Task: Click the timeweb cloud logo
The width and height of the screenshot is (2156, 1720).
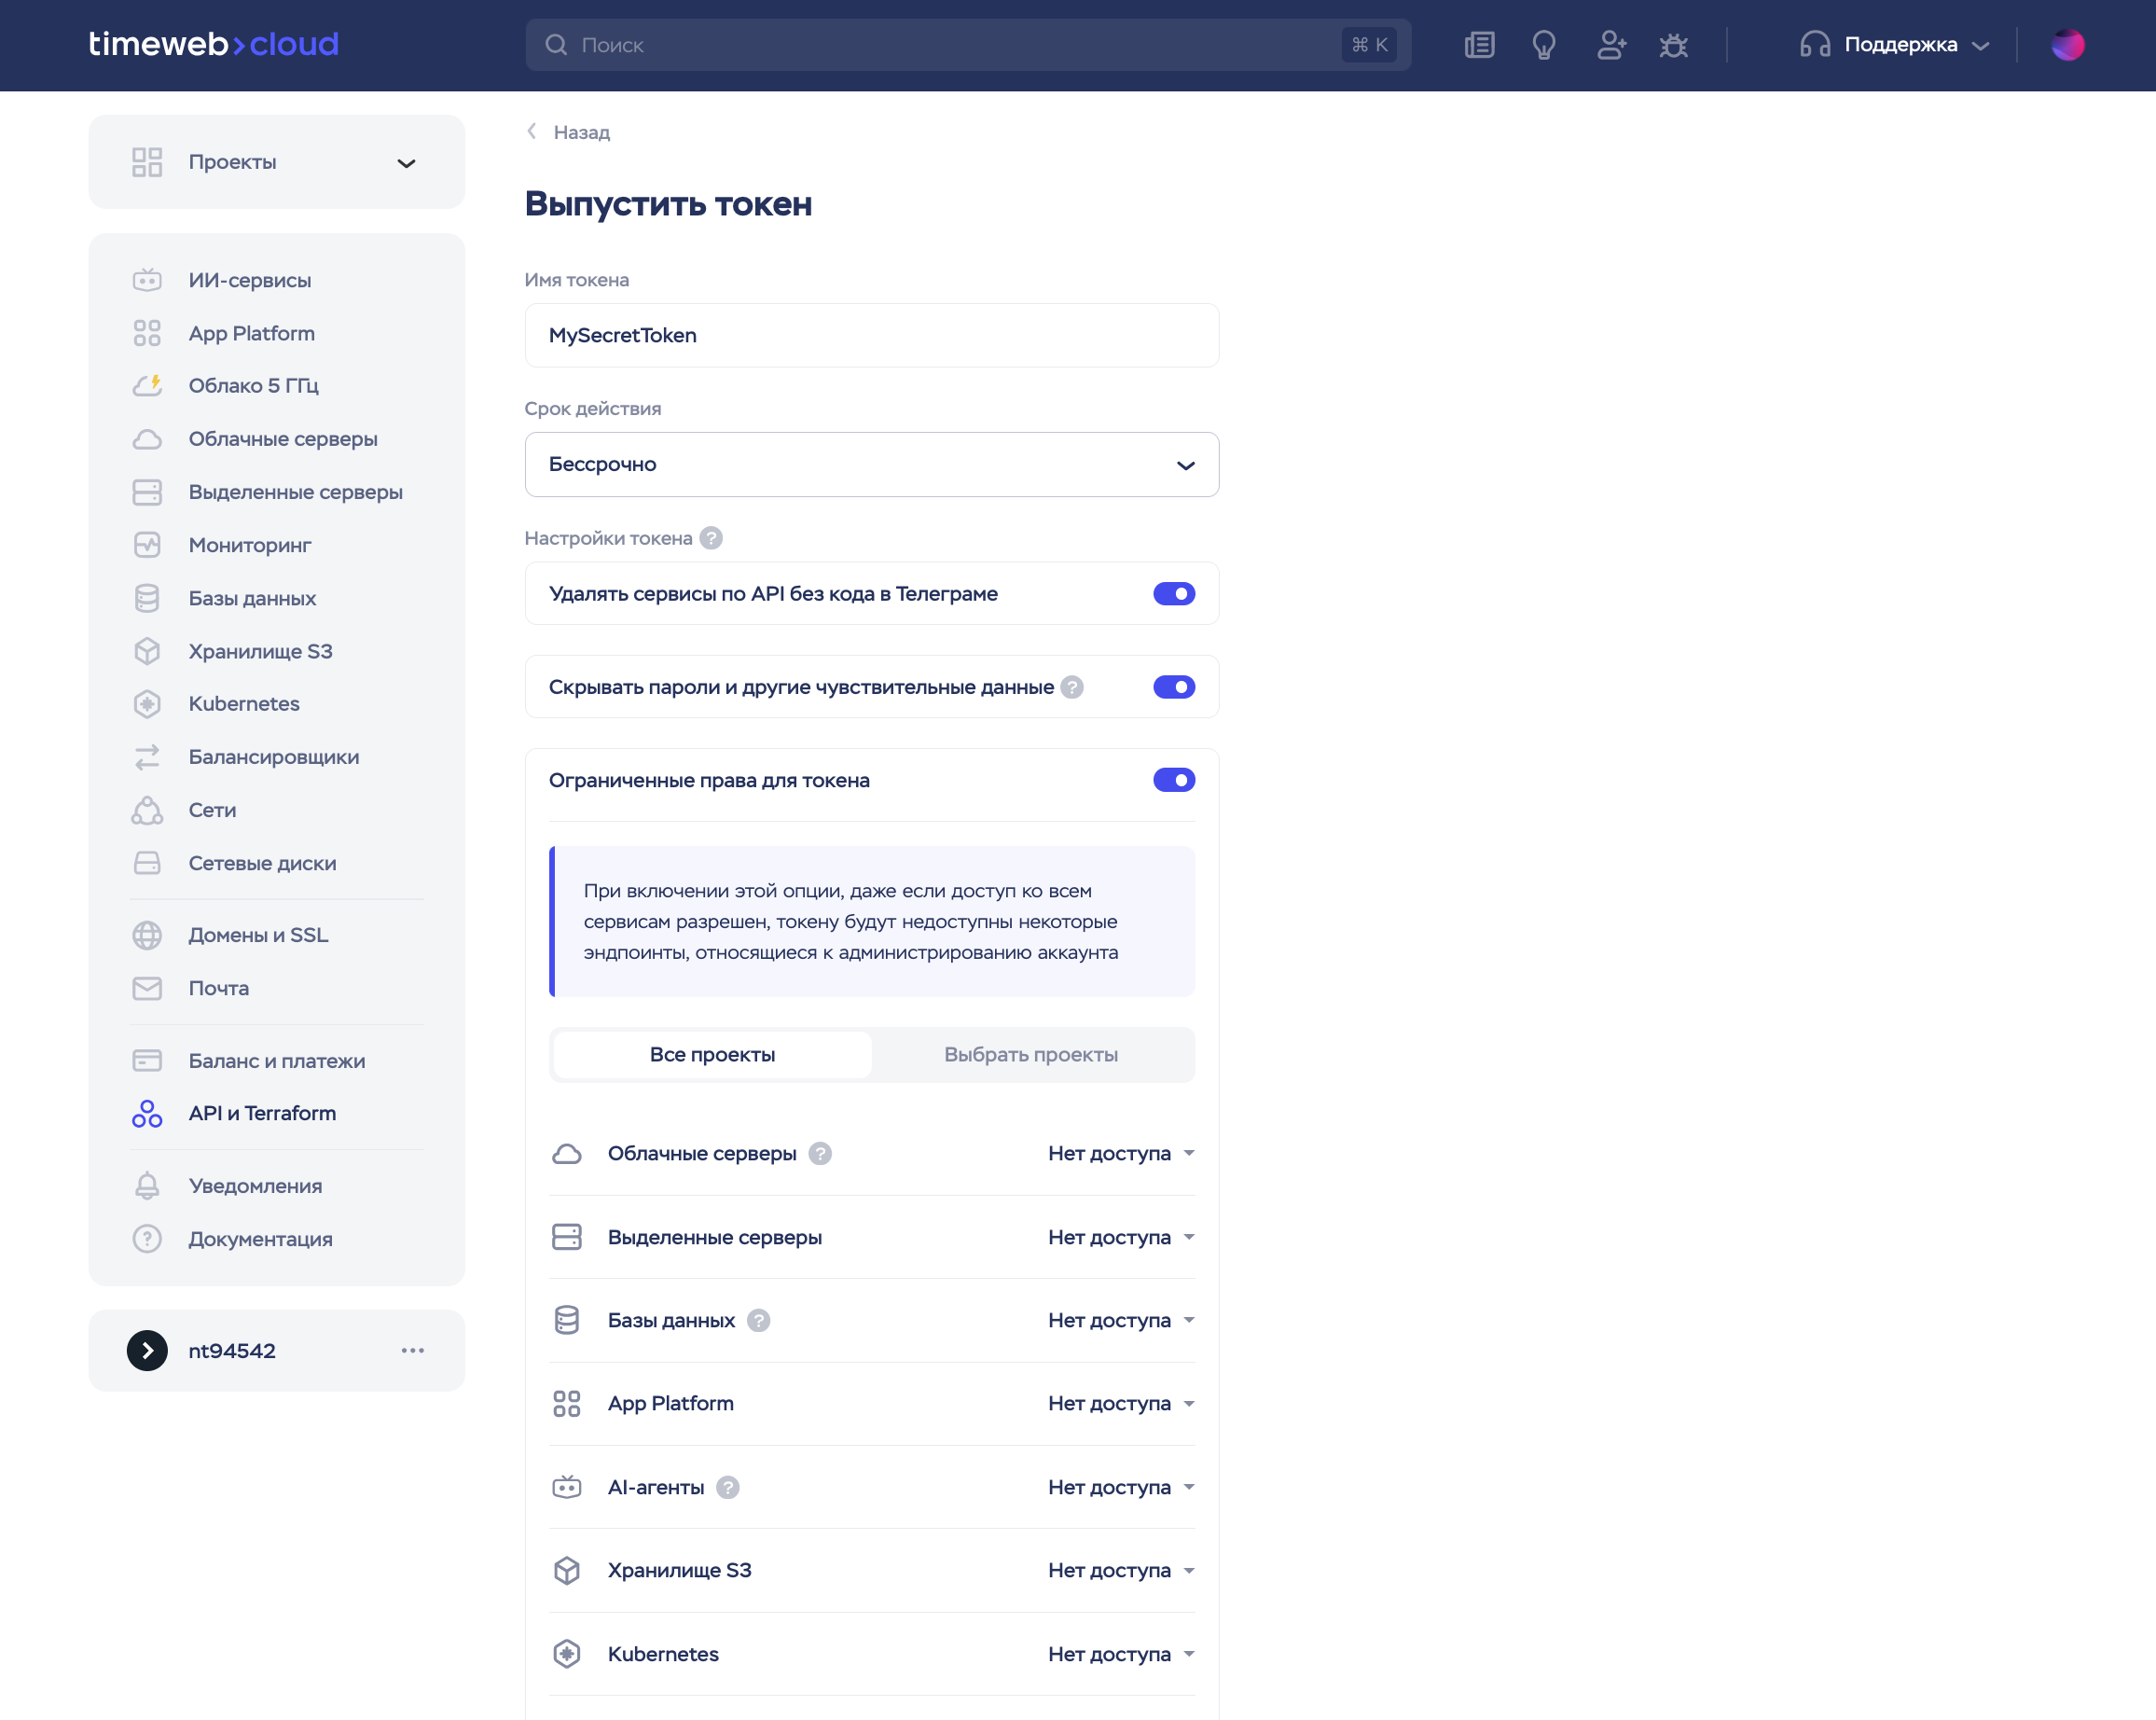Action: (213, 44)
